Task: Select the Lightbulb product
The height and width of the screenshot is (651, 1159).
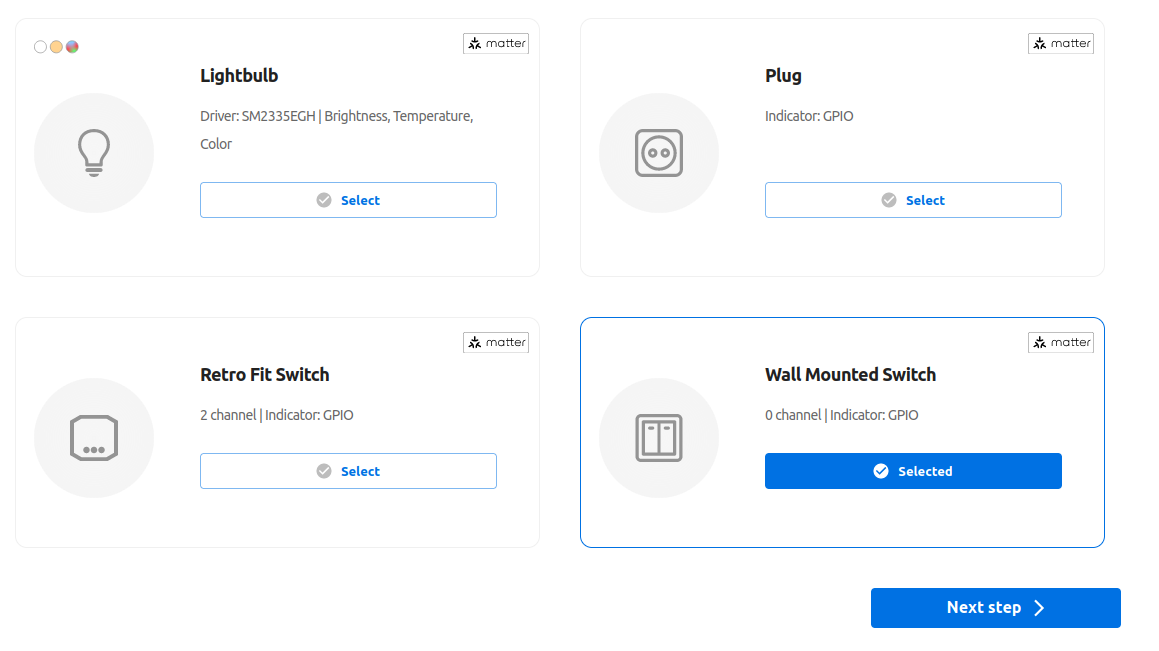Action: point(348,200)
